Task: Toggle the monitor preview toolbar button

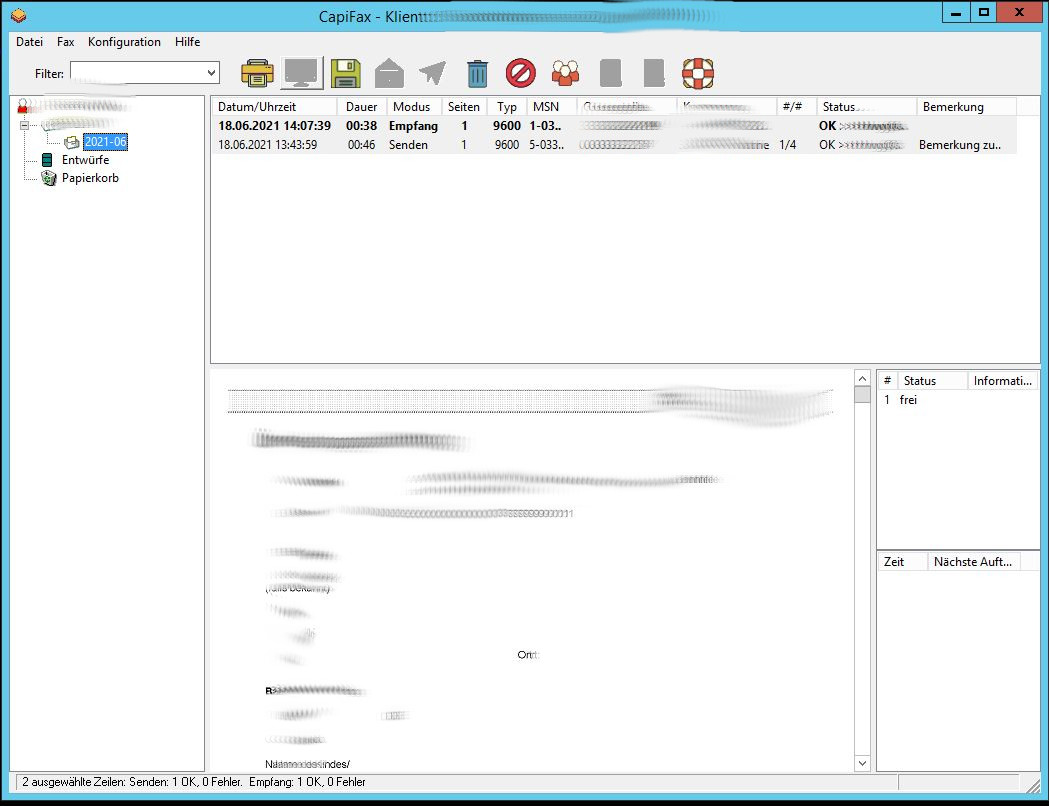Action: tap(301, 73)
